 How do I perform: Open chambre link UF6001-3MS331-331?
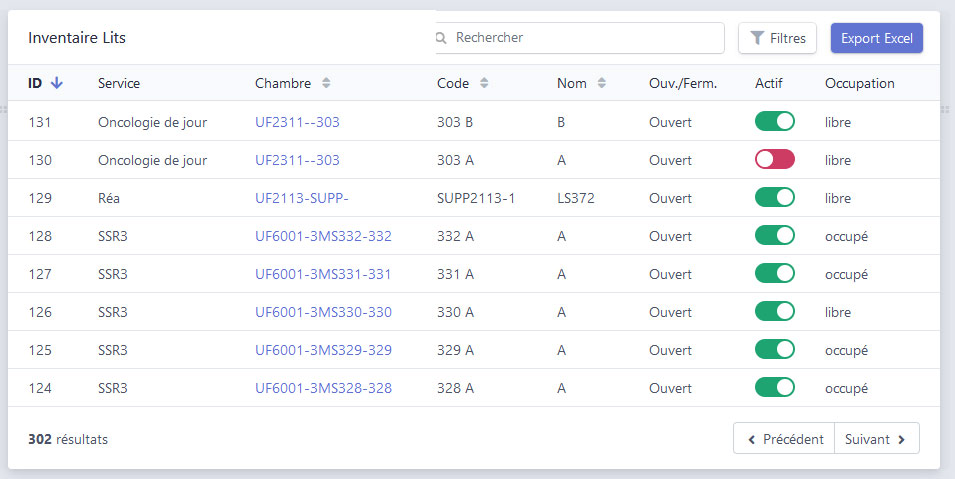click(x=323, y=274)
